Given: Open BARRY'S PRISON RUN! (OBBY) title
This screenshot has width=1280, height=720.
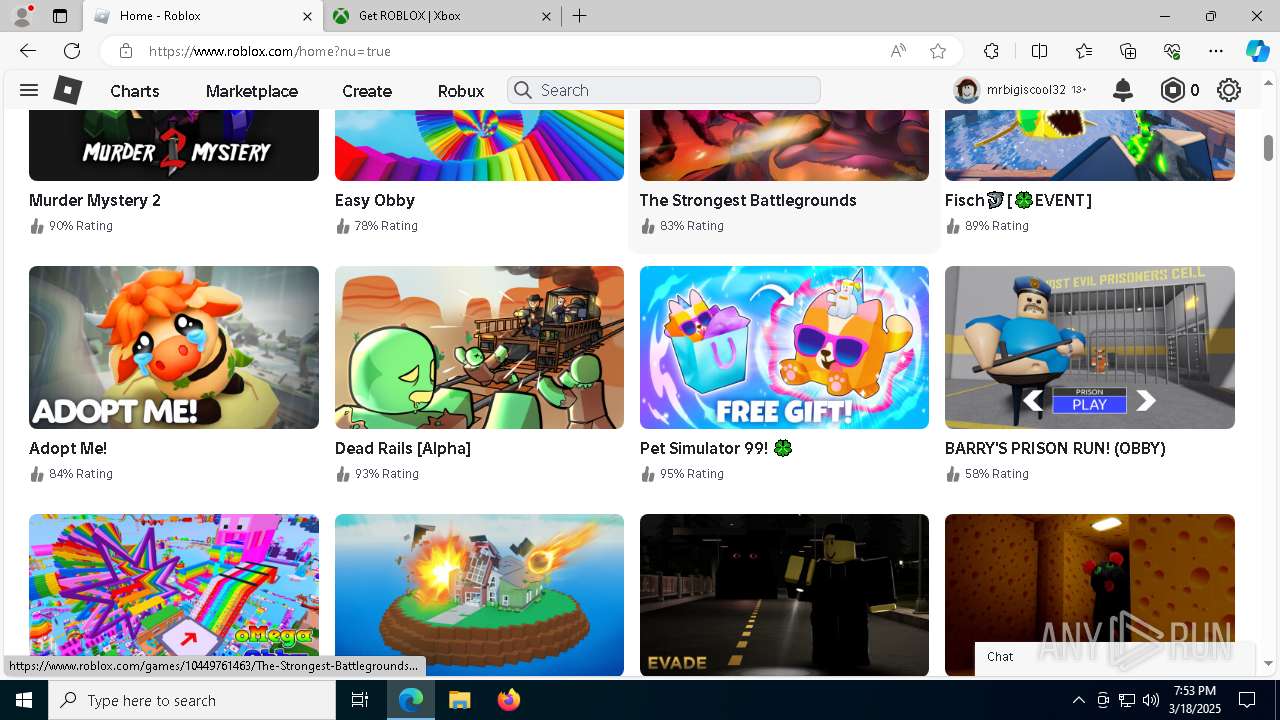Looking at the screenshot, I should (1055, 448).
